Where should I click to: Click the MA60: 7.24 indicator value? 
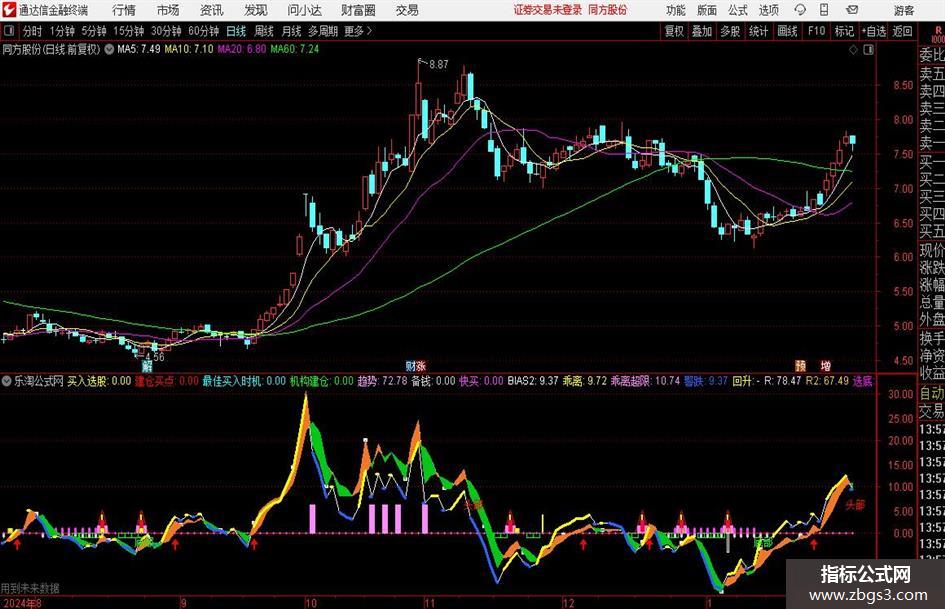coord(295,49)
